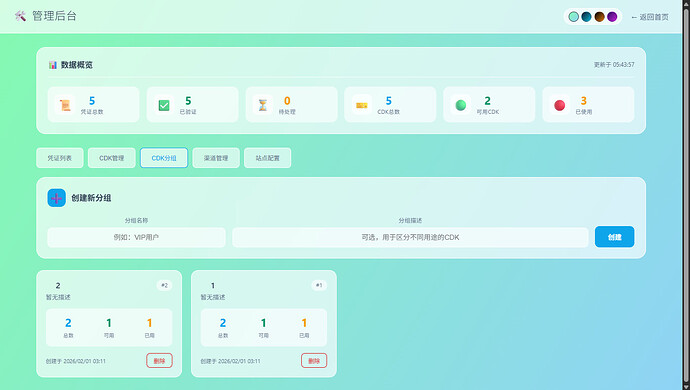Viewport: 690px width, 390px height.
Task: Click the bar chart icon beside 数据概览
Action: (x=53, y=65)
